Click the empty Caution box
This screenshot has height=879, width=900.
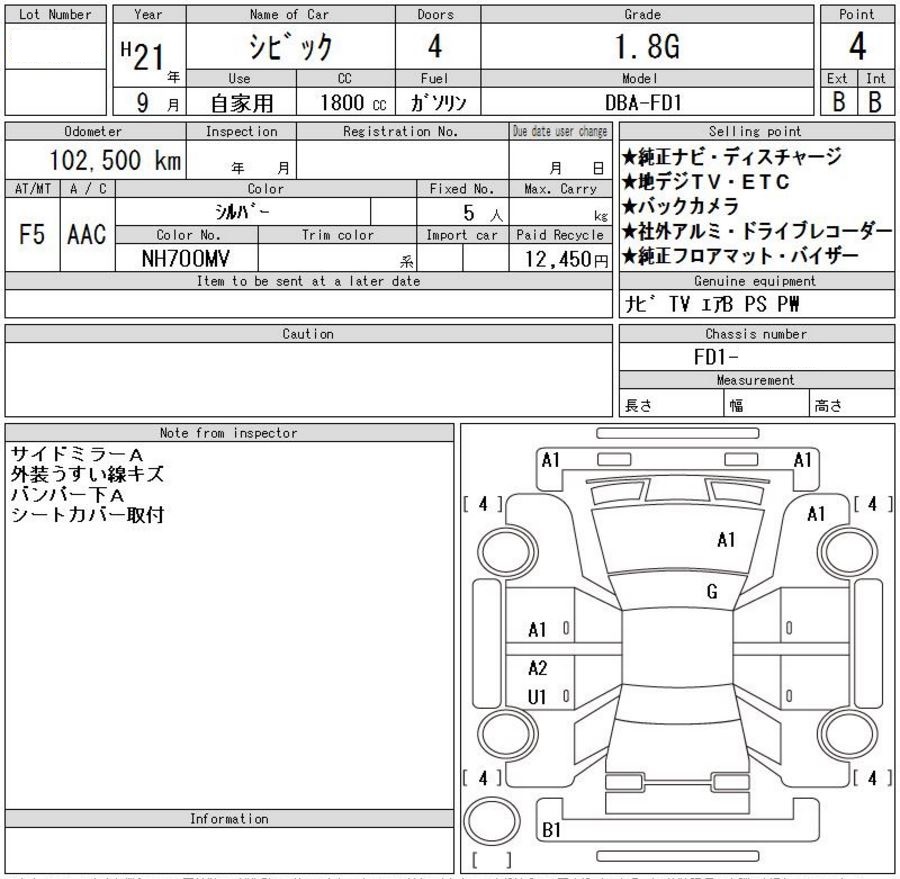click(309, 380)
